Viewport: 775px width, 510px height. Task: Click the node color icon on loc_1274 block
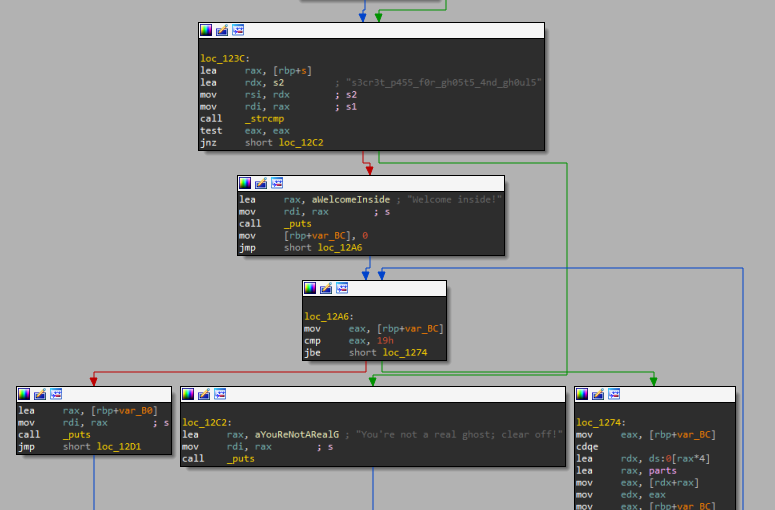tap(582, 394)
